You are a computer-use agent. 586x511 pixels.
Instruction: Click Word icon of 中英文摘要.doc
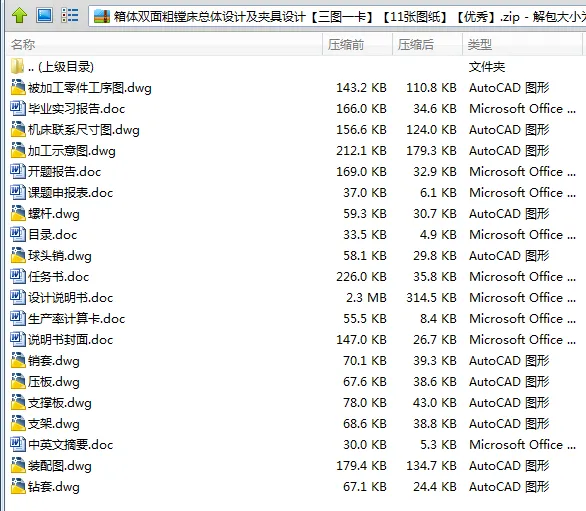point(18,444)
